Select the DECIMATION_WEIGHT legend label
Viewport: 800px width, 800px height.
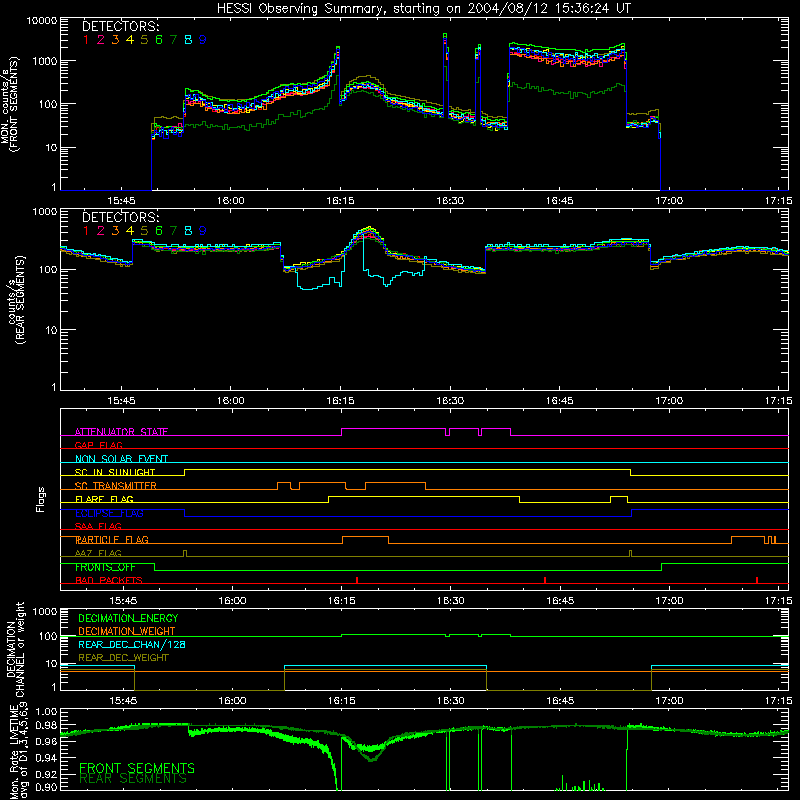(x=127, y=631)
